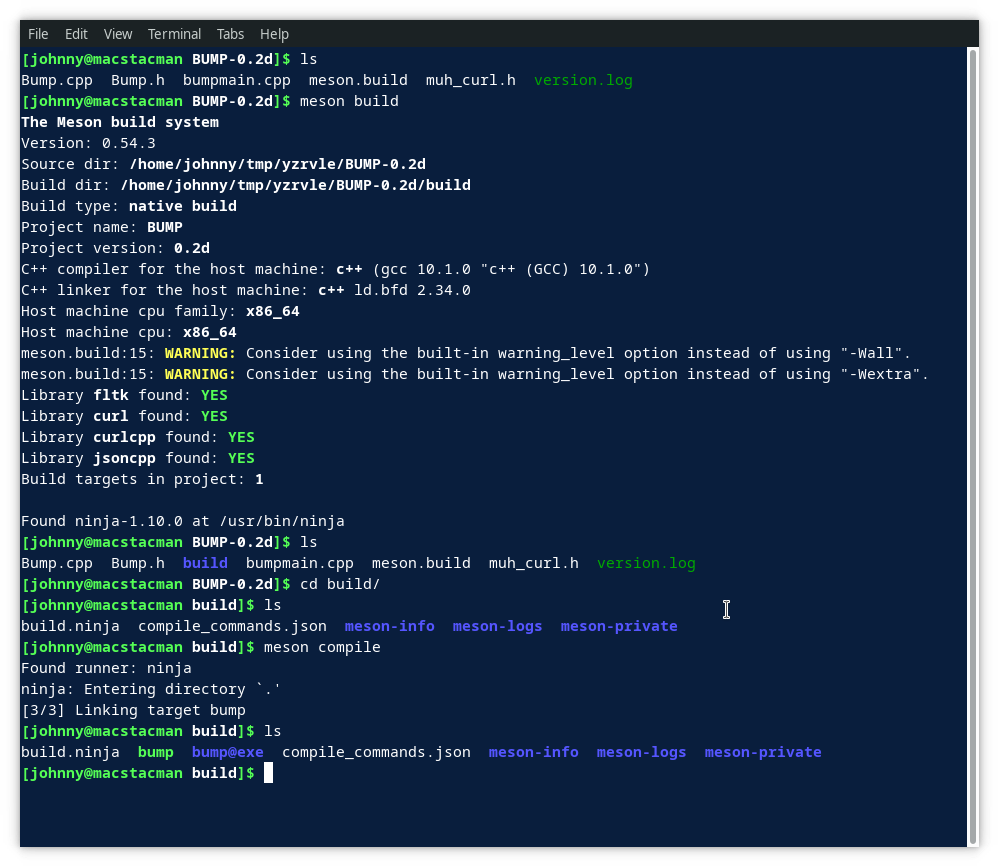Open the View menu
999x867 pixels.
(118, 34)
